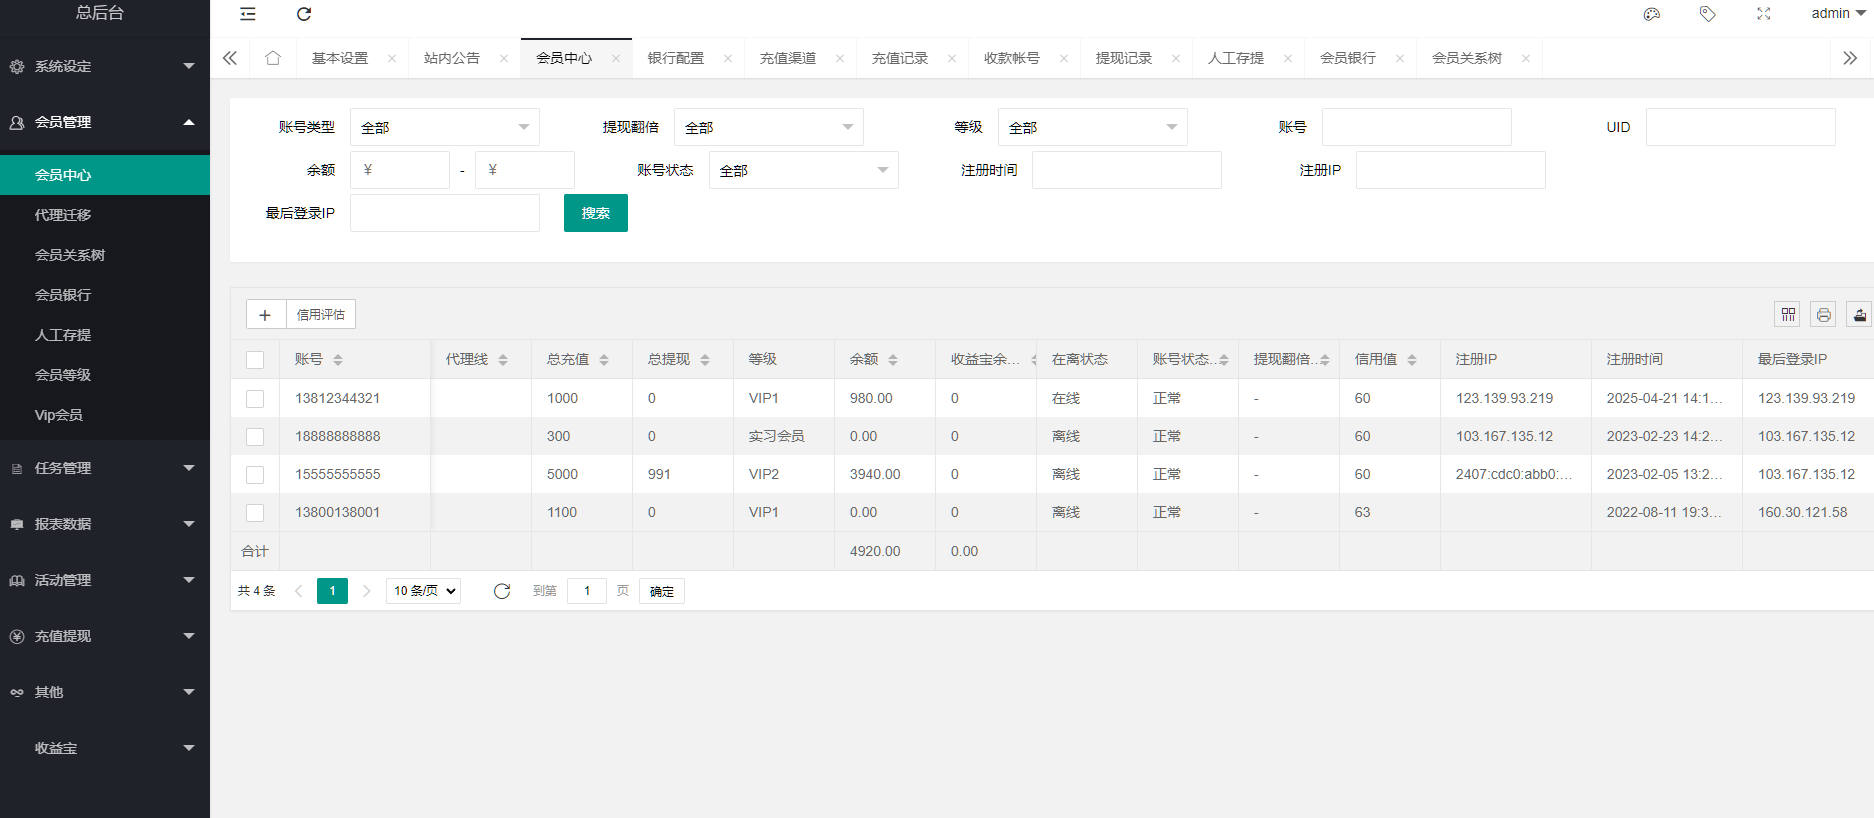Click the tag note icon in header
Viewport: 1874px width, 818px height.
click(x=1707, y=14)
